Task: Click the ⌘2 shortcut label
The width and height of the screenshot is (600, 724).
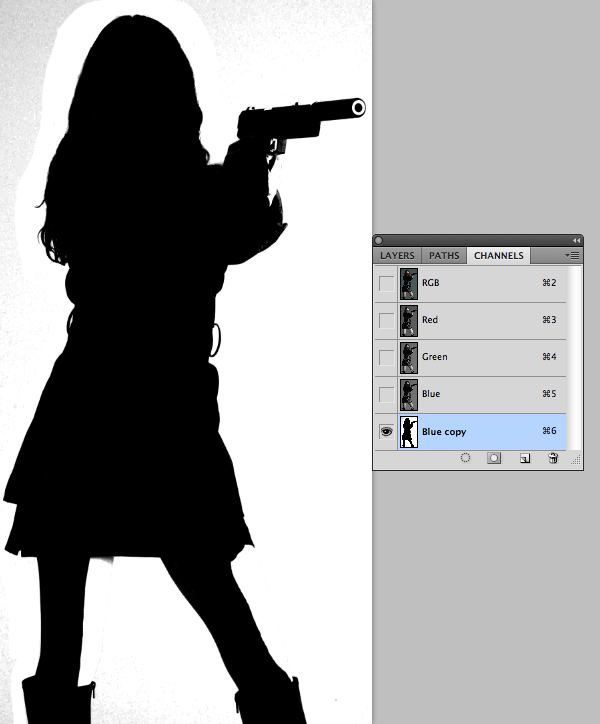Action: (549, 283)
